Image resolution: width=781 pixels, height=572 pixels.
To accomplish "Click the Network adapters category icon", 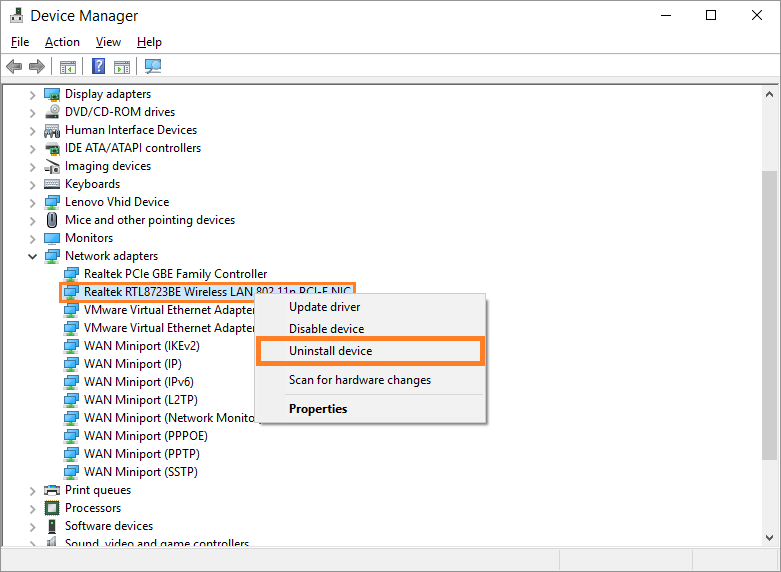I will (x=52, y=256).
